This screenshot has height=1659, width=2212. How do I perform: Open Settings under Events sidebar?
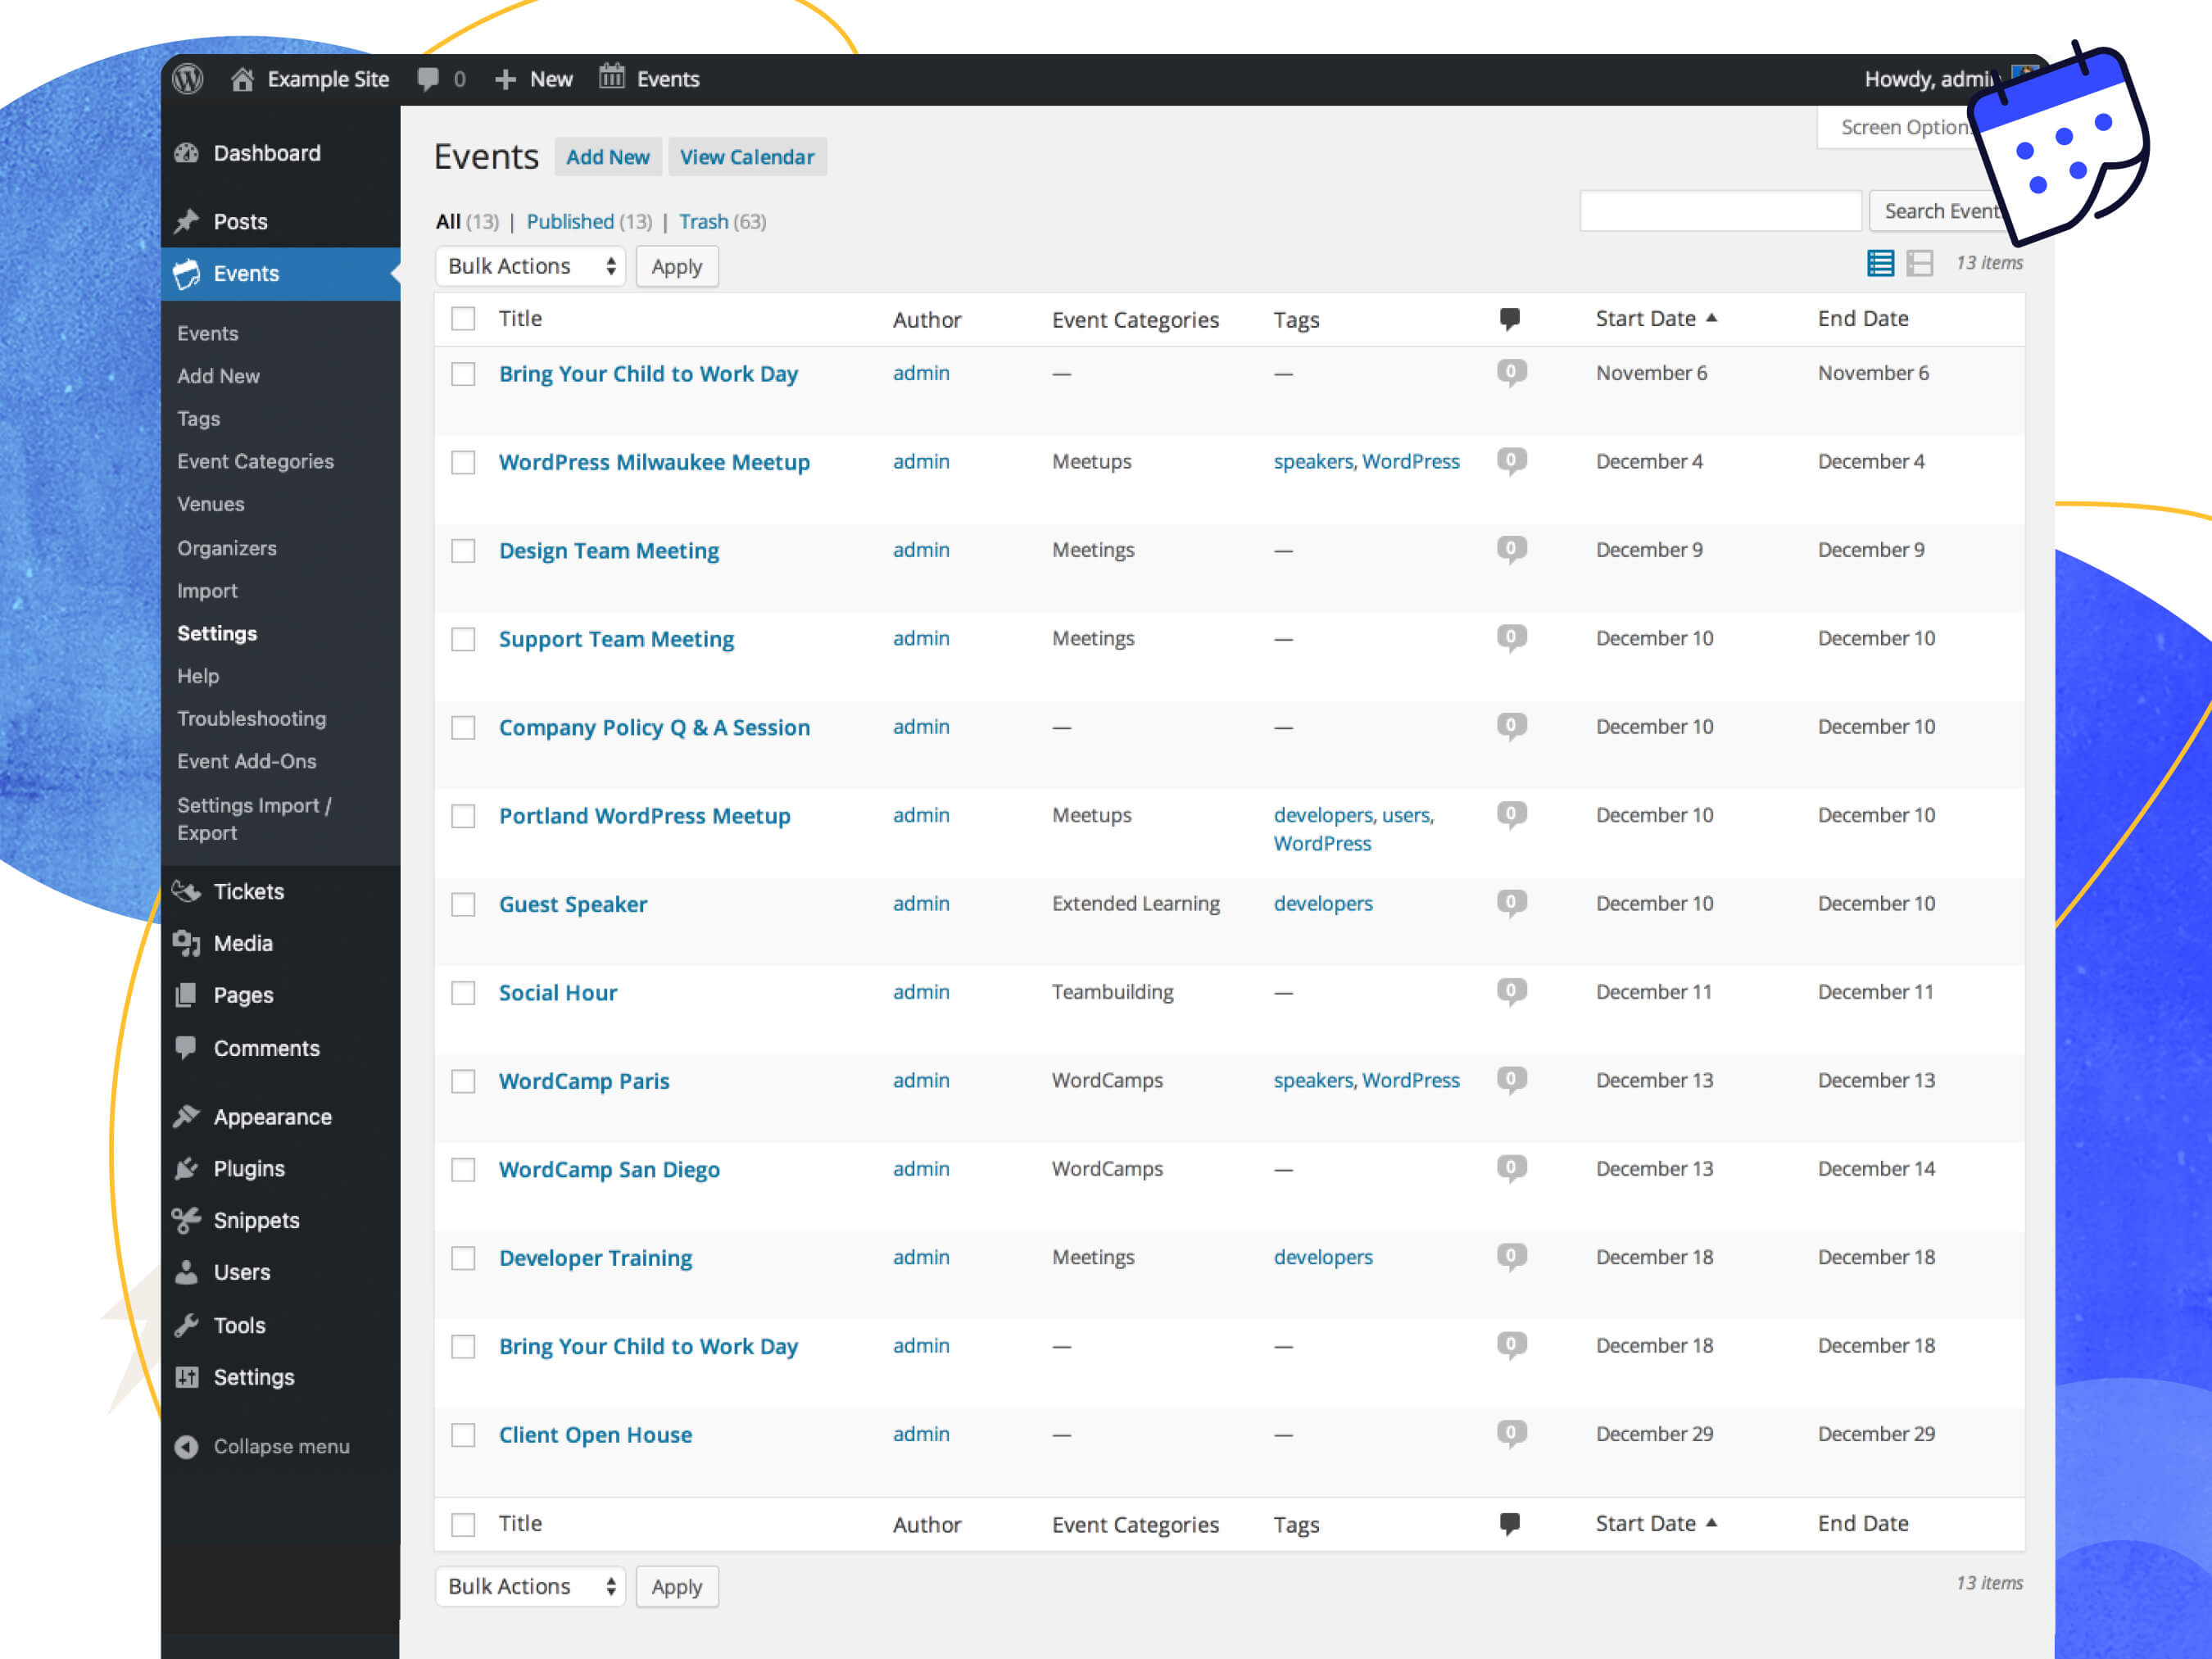pyautogui.click(x=218, y=632)
